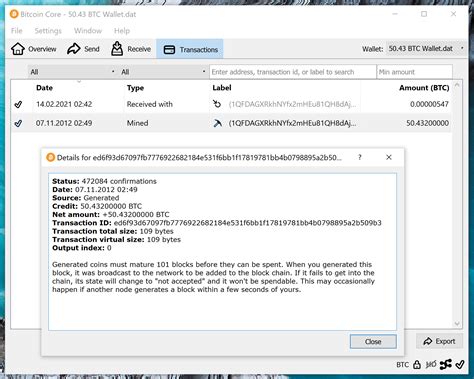This screenshot has width=474, height=379.
Task: Open the Receive tab
Action: pos(131,49)
